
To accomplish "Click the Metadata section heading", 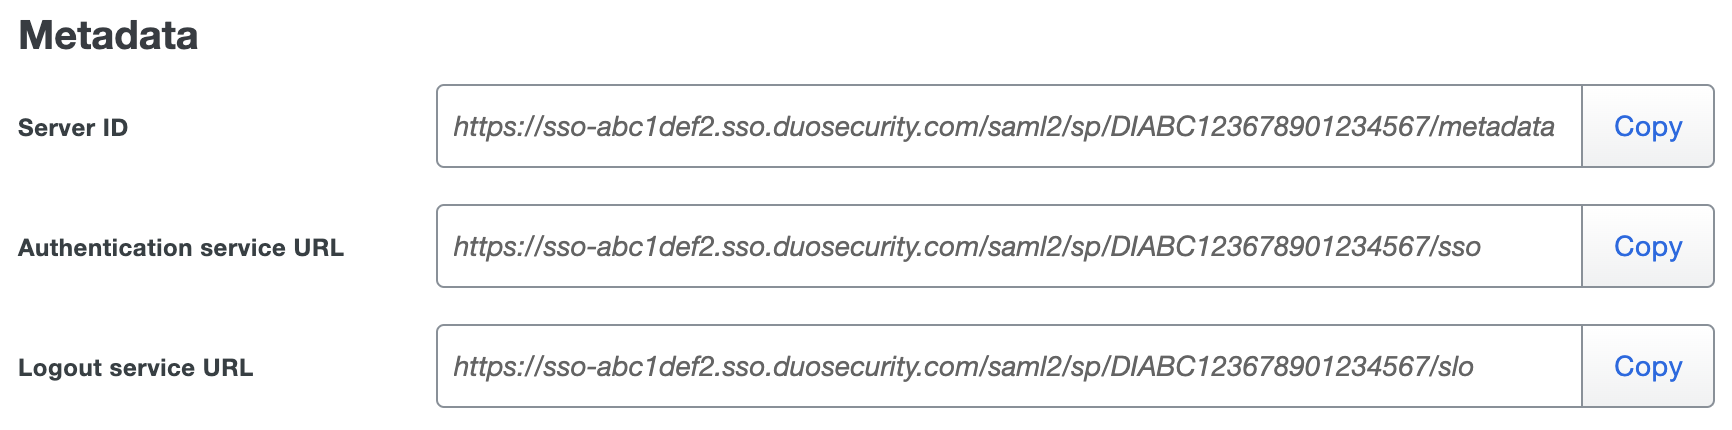I will pyautogui.click(x=108, y=36).
